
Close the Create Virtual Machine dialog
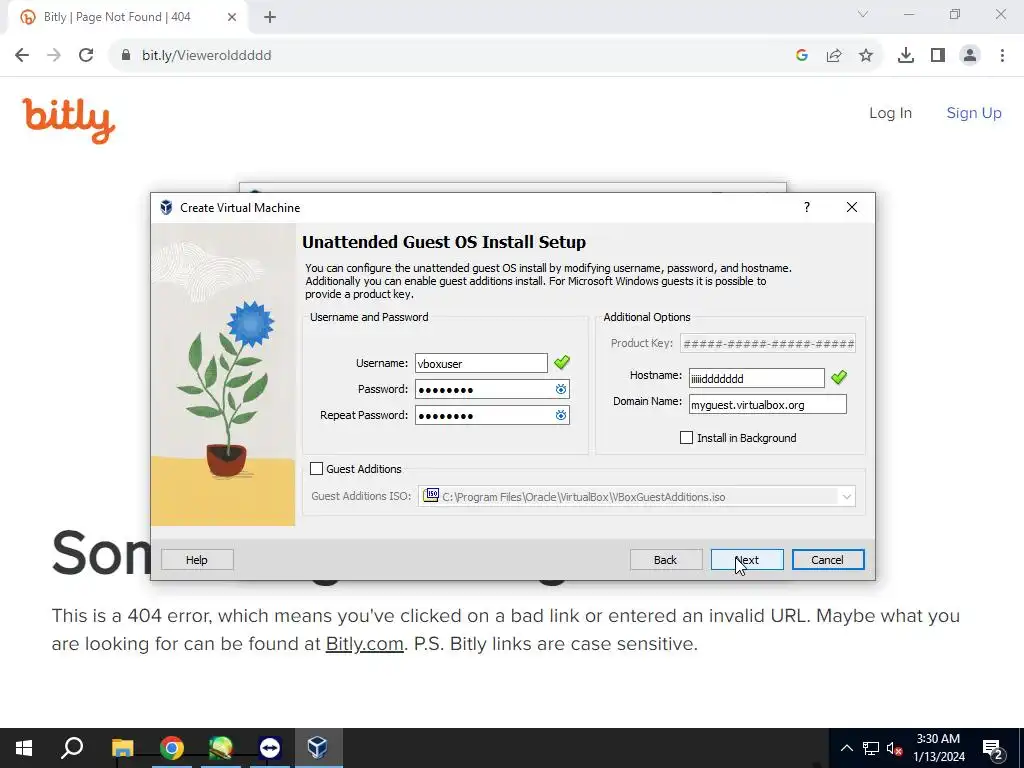(x=852, y=207)
